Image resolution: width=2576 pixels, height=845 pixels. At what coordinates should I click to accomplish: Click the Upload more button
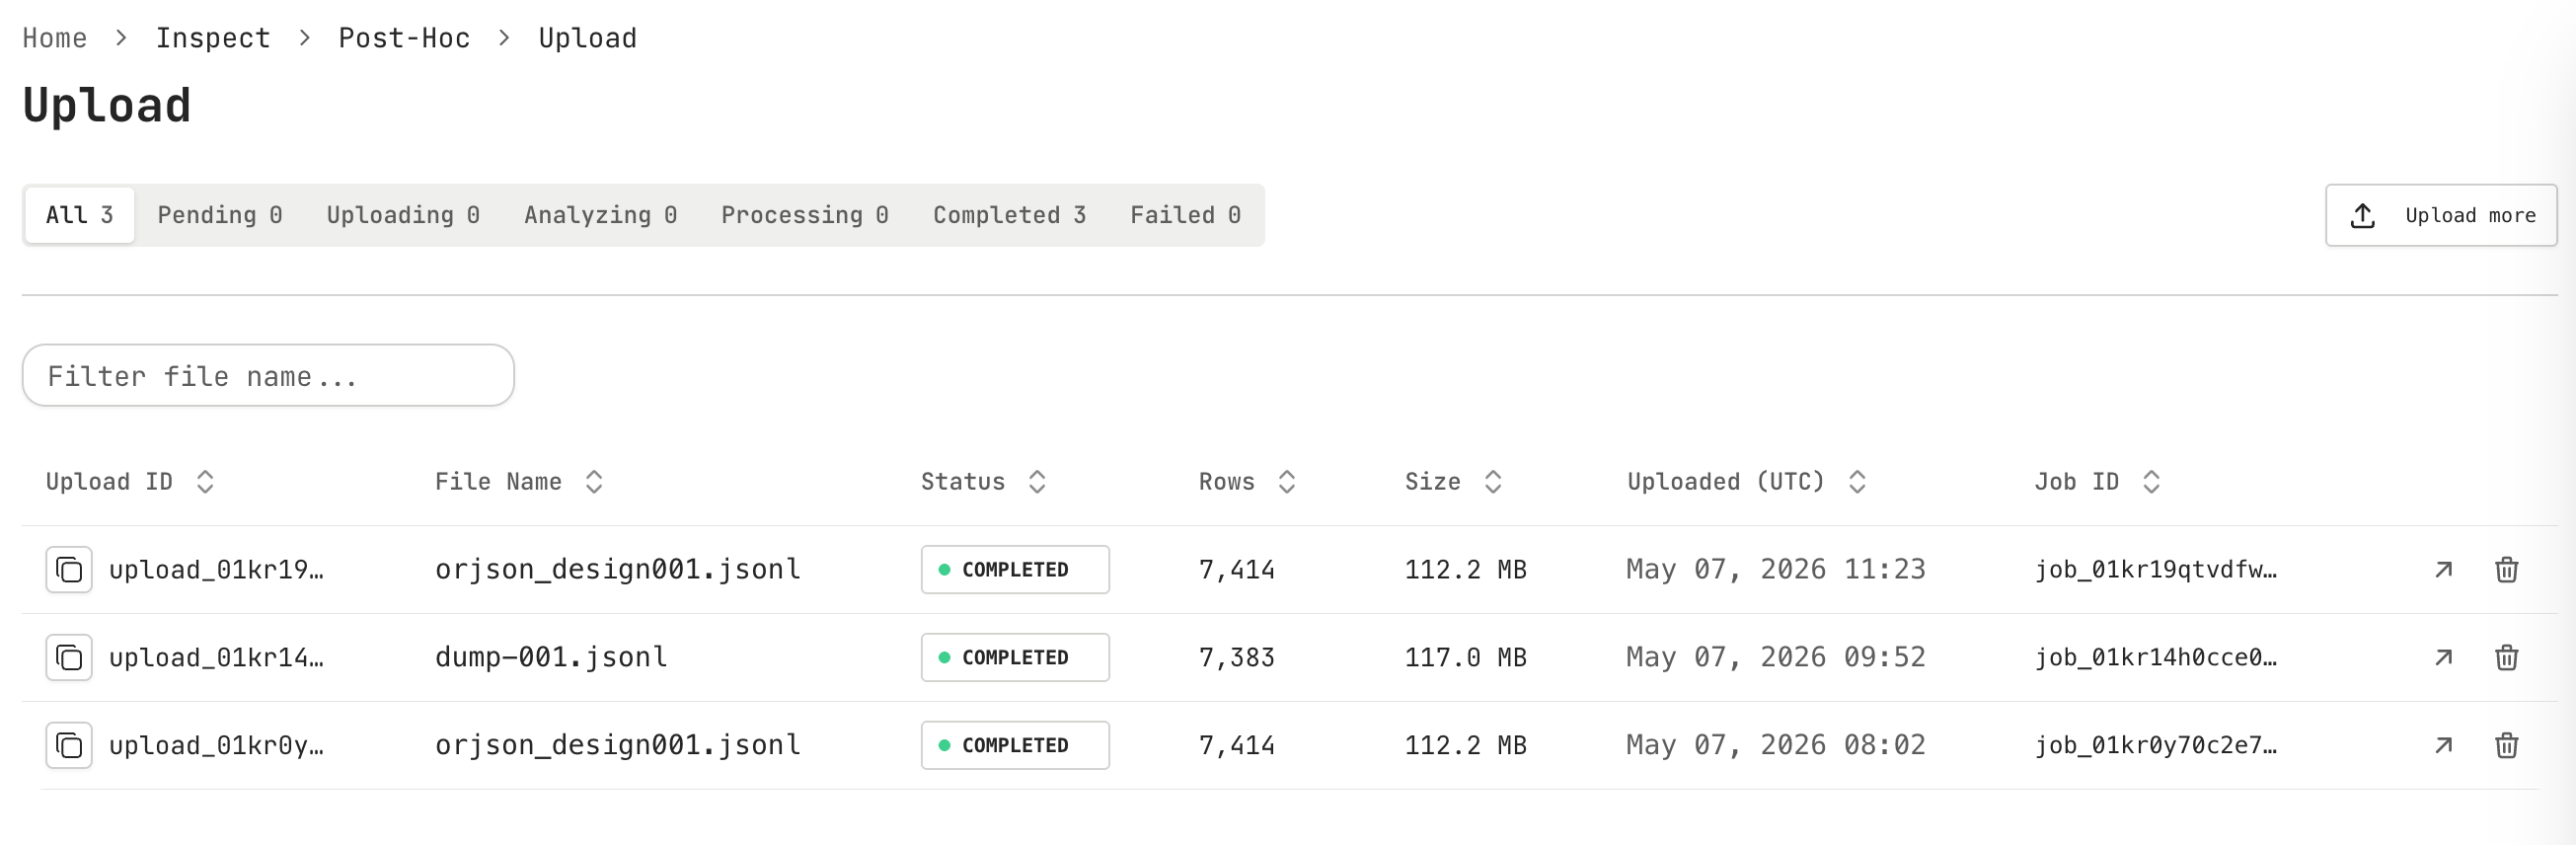tap(2441, 215)
